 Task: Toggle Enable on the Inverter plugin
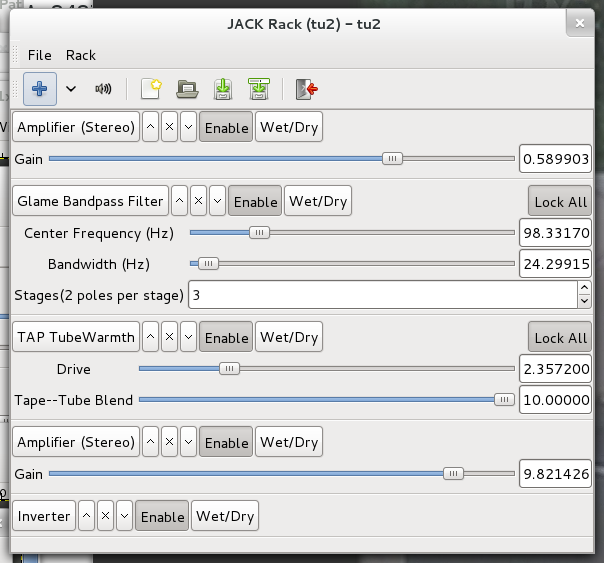click(x=162, y=516)
